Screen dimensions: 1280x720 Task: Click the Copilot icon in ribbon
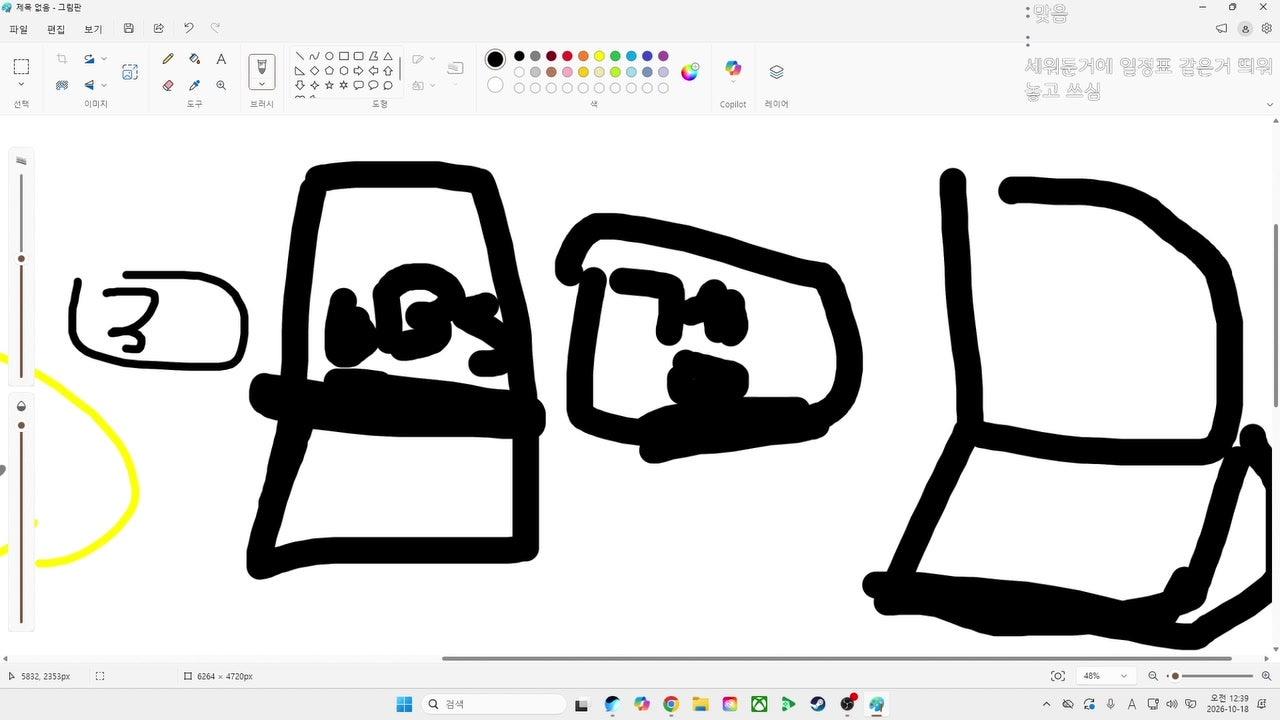click(733, 69)
